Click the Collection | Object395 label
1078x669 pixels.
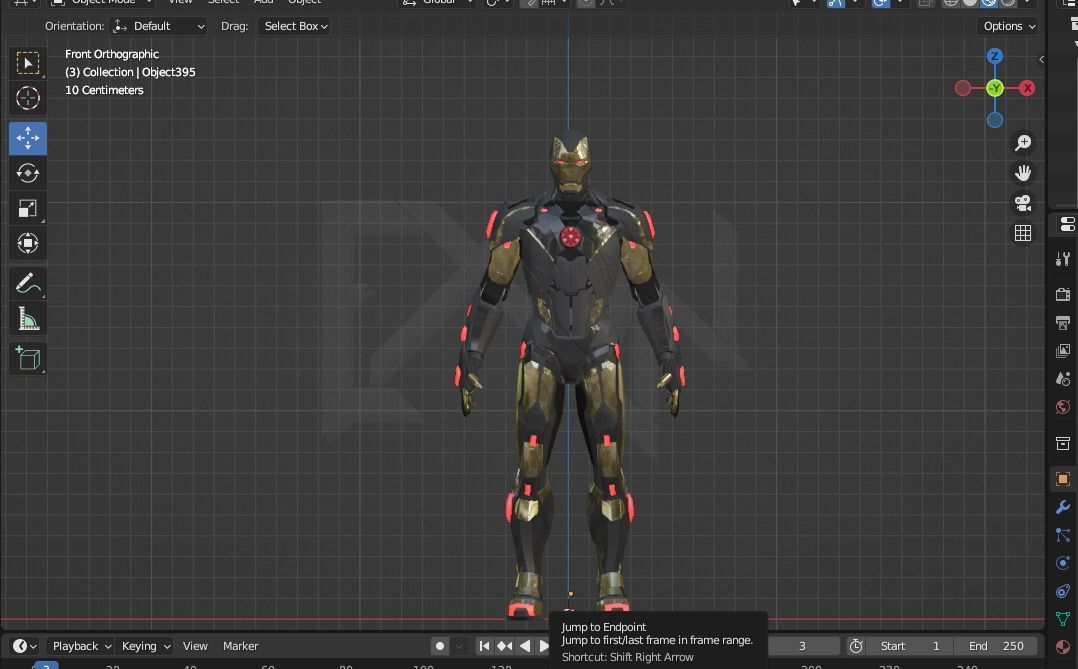[x=130, y=72]
